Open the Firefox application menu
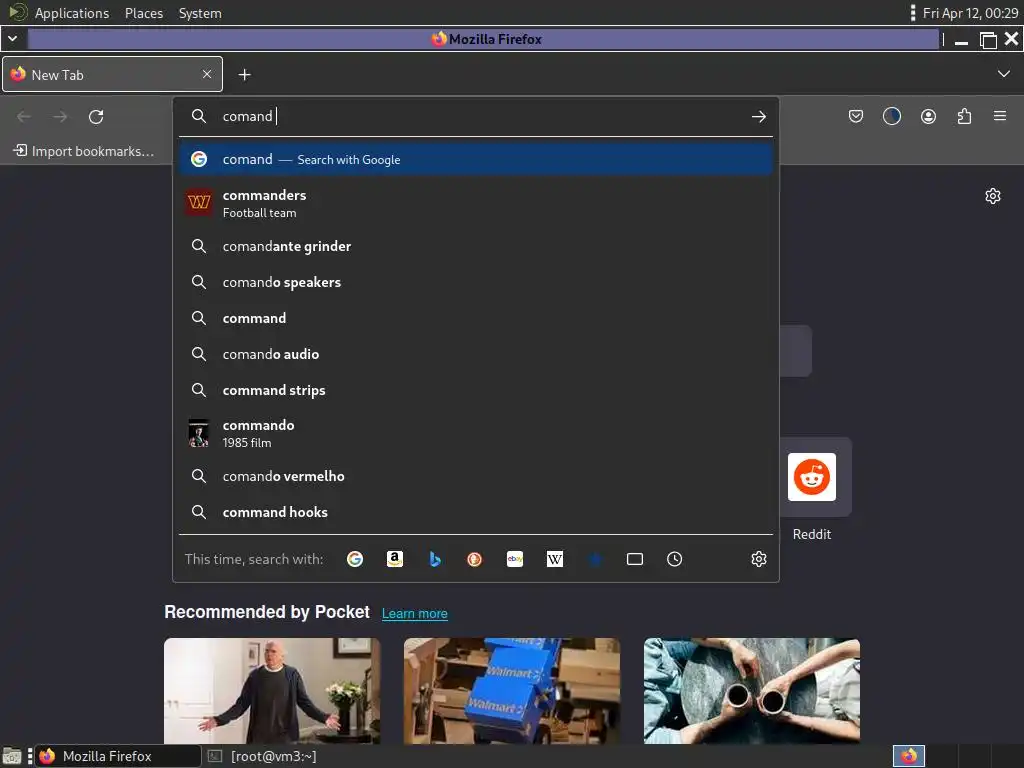This screenshot has width=1024, height=768. click(1000, 116)
